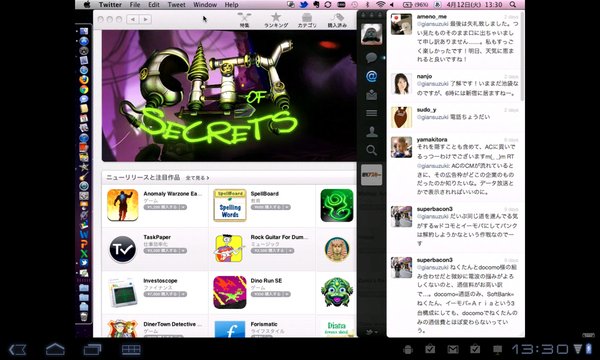Open the Search magnifier in Twitter sidebar

(371, 150)
